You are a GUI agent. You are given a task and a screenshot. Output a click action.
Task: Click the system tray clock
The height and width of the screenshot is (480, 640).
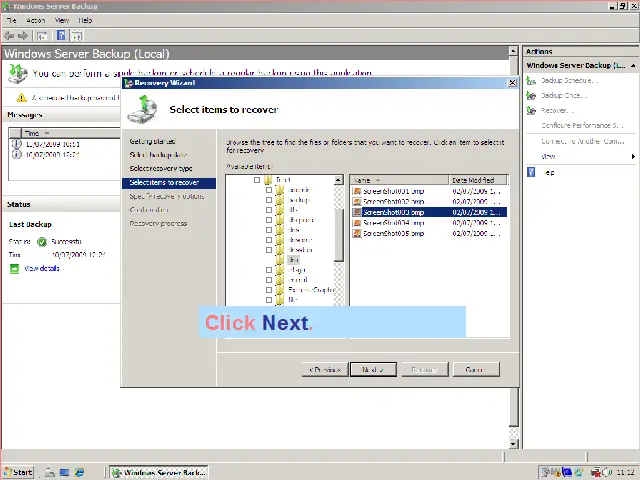coord(624,473)
